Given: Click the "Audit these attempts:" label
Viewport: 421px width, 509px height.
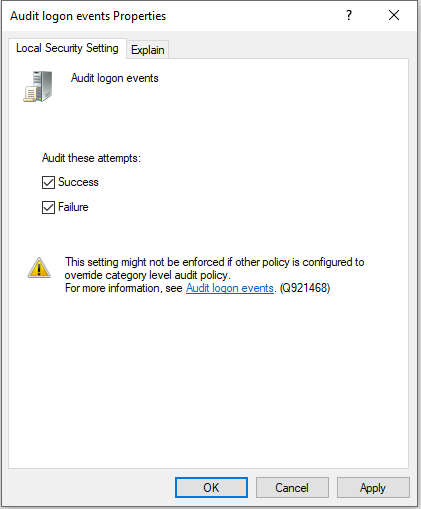Looking at the screenshot, I should 91,158.
